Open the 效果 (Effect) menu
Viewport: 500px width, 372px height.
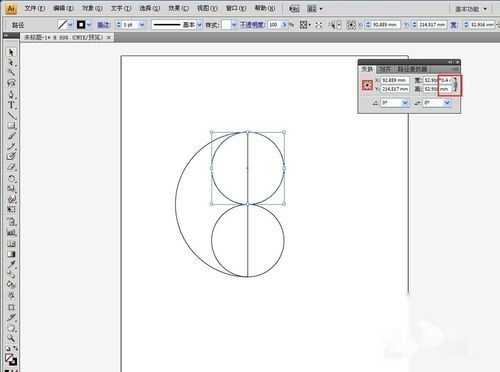[178, 8]
